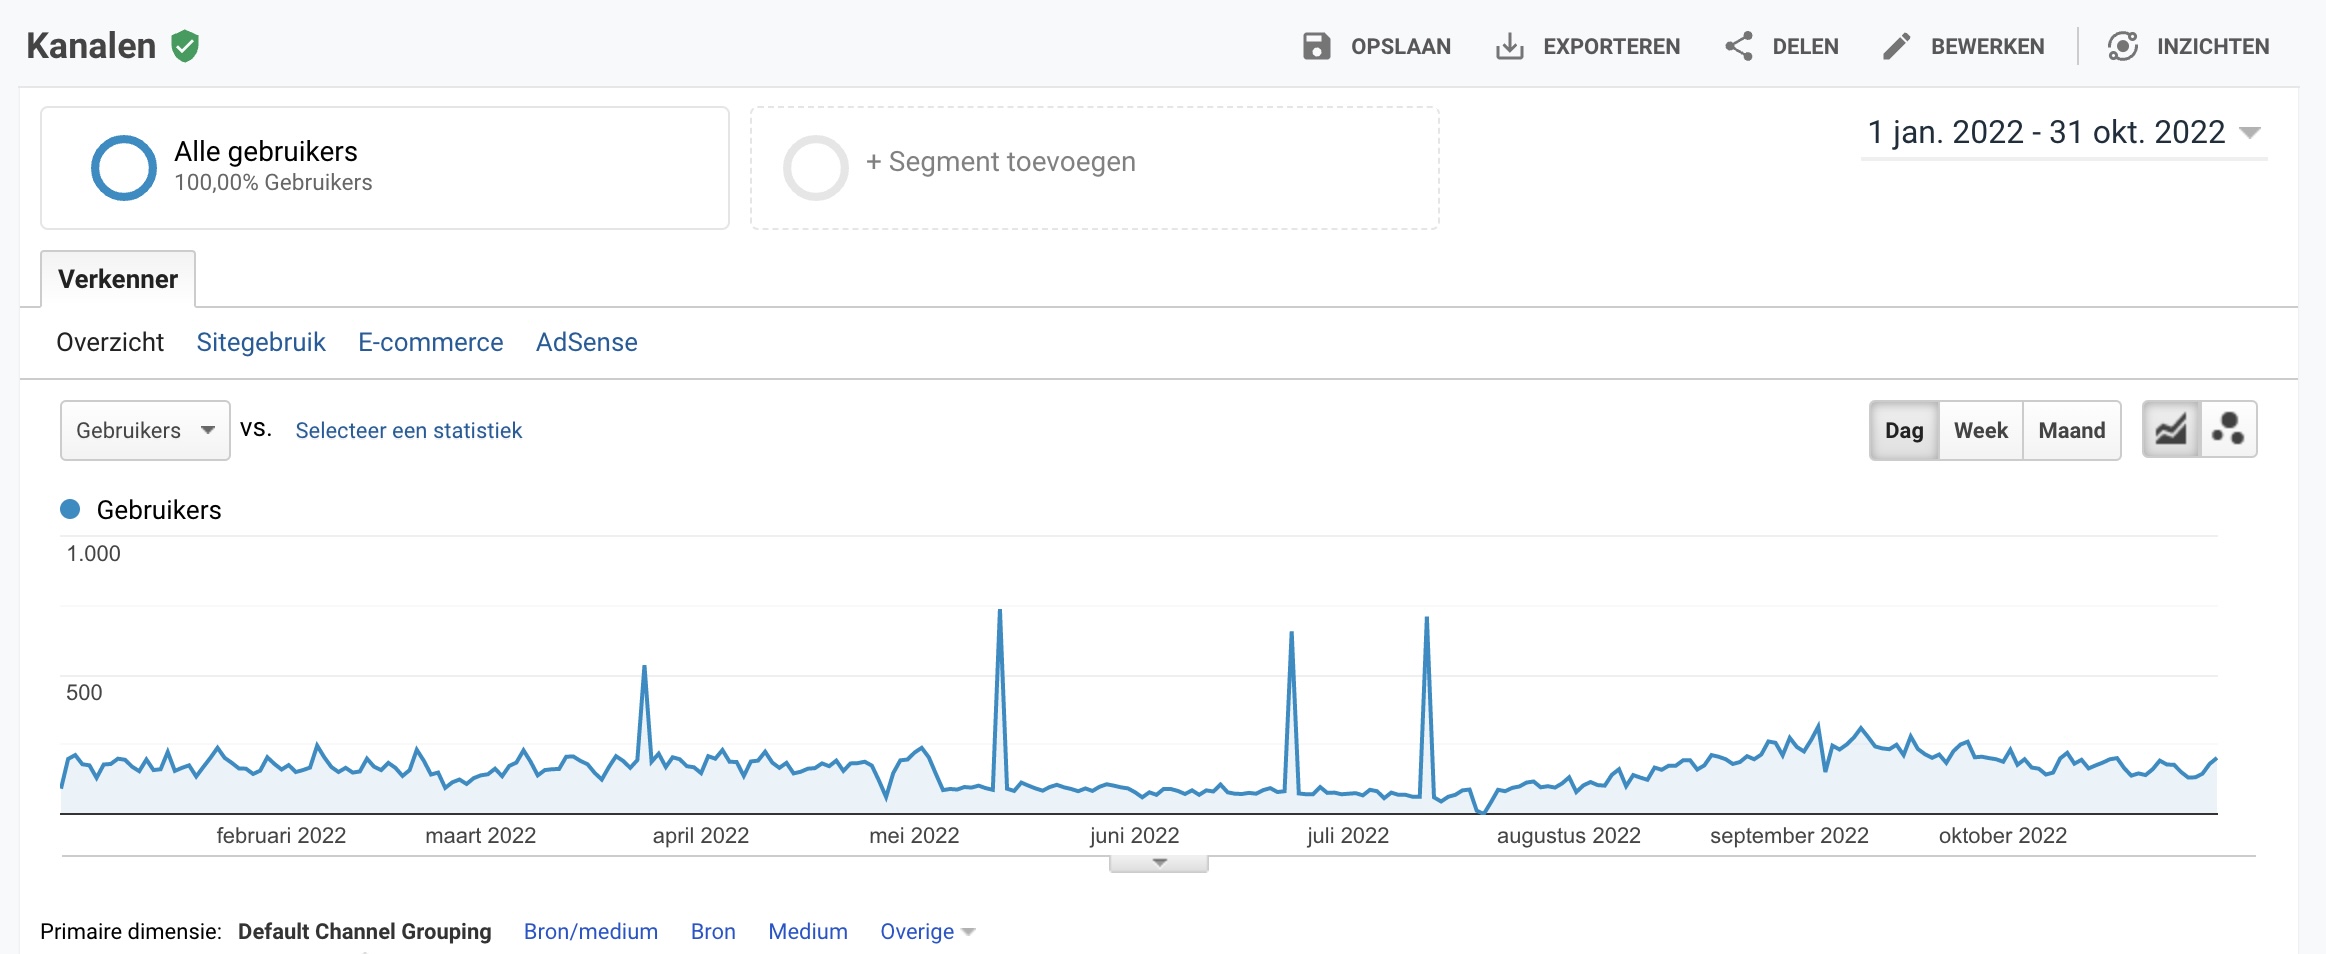
Task: Click the juni 2022 axis label
Action: pyautogui.click(x=1134, y=835)
